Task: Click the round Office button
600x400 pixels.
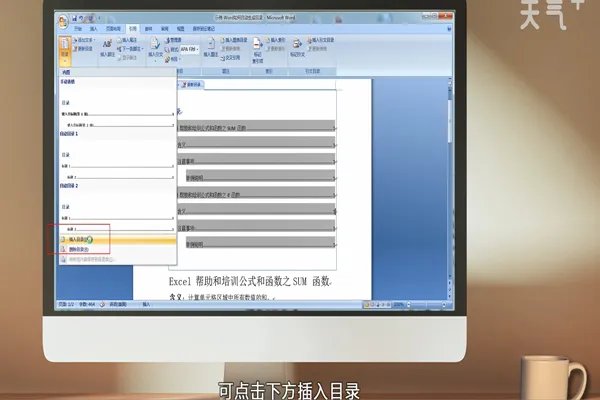Action: tap(63, 21)
